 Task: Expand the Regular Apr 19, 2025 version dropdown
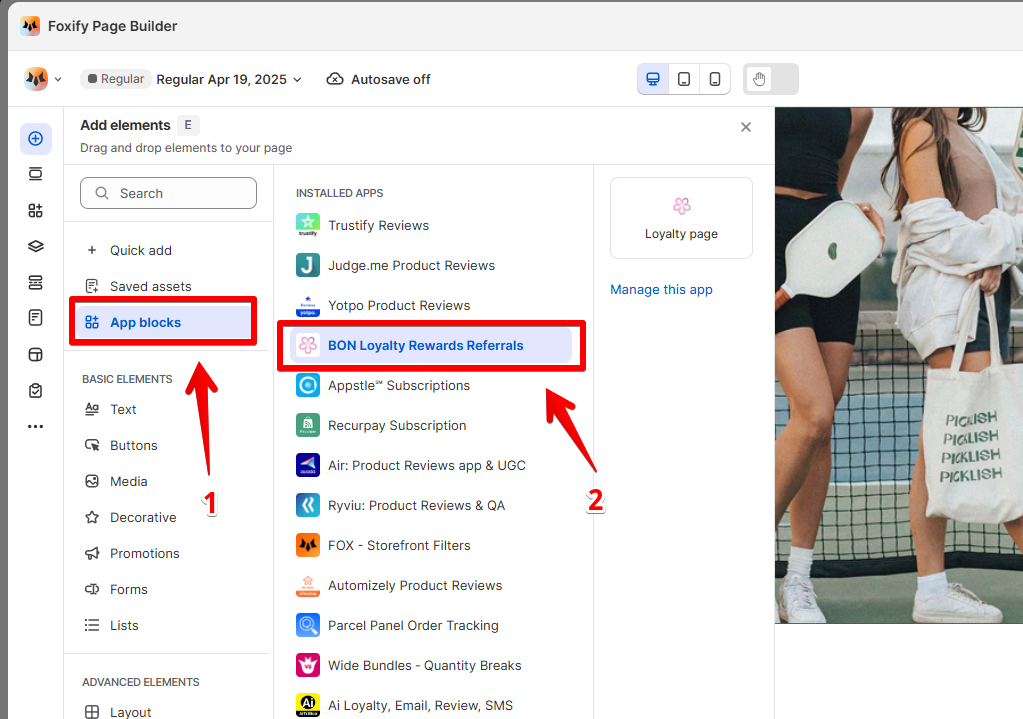pos(229,79)
